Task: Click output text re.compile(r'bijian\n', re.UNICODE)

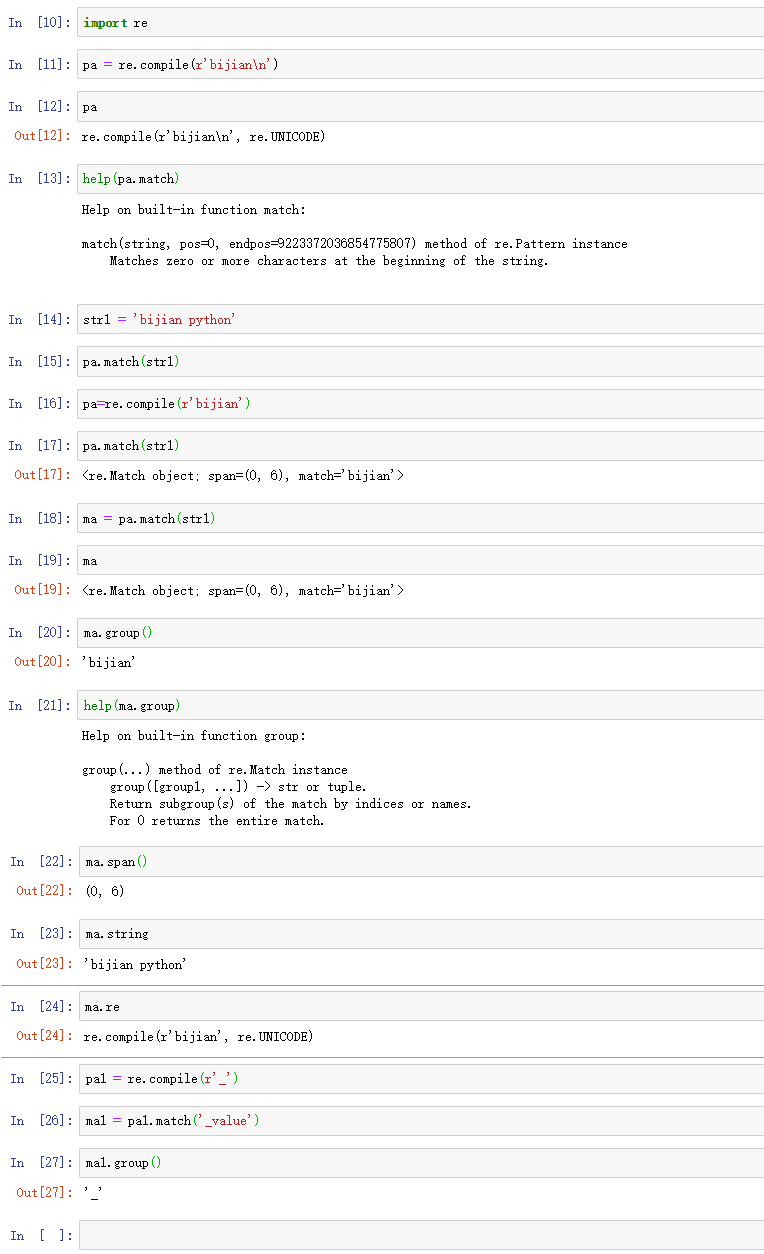Action: tap(203, 136)
